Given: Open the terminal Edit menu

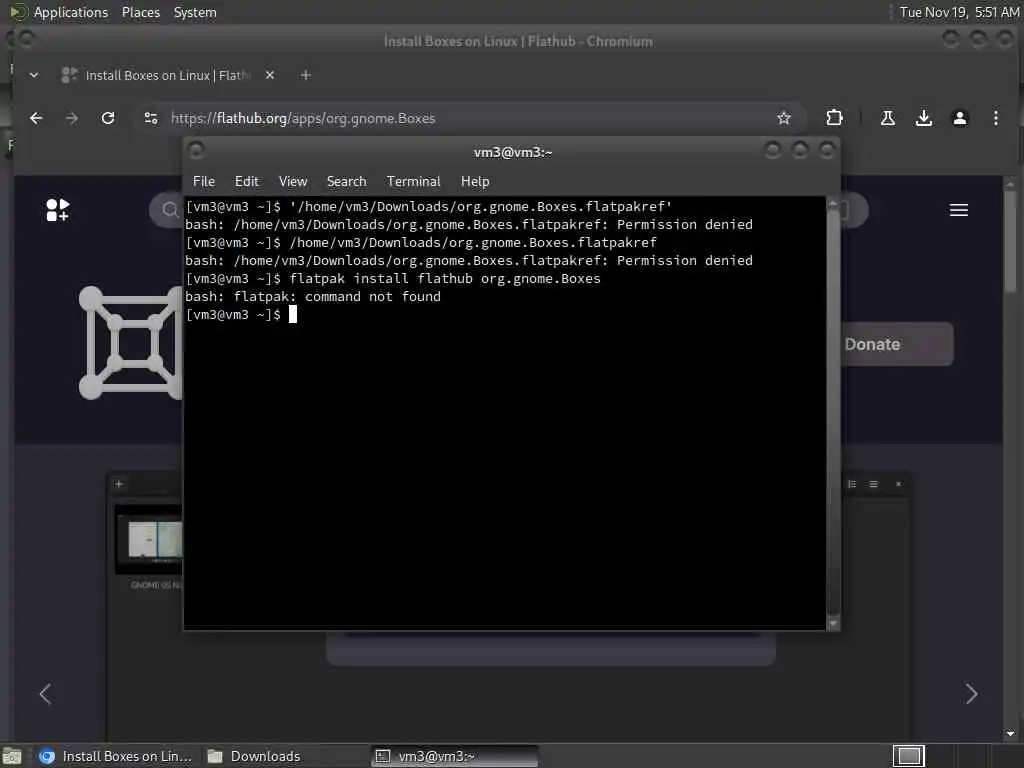Looking at the screenshot, I should [x=247, y=182].
